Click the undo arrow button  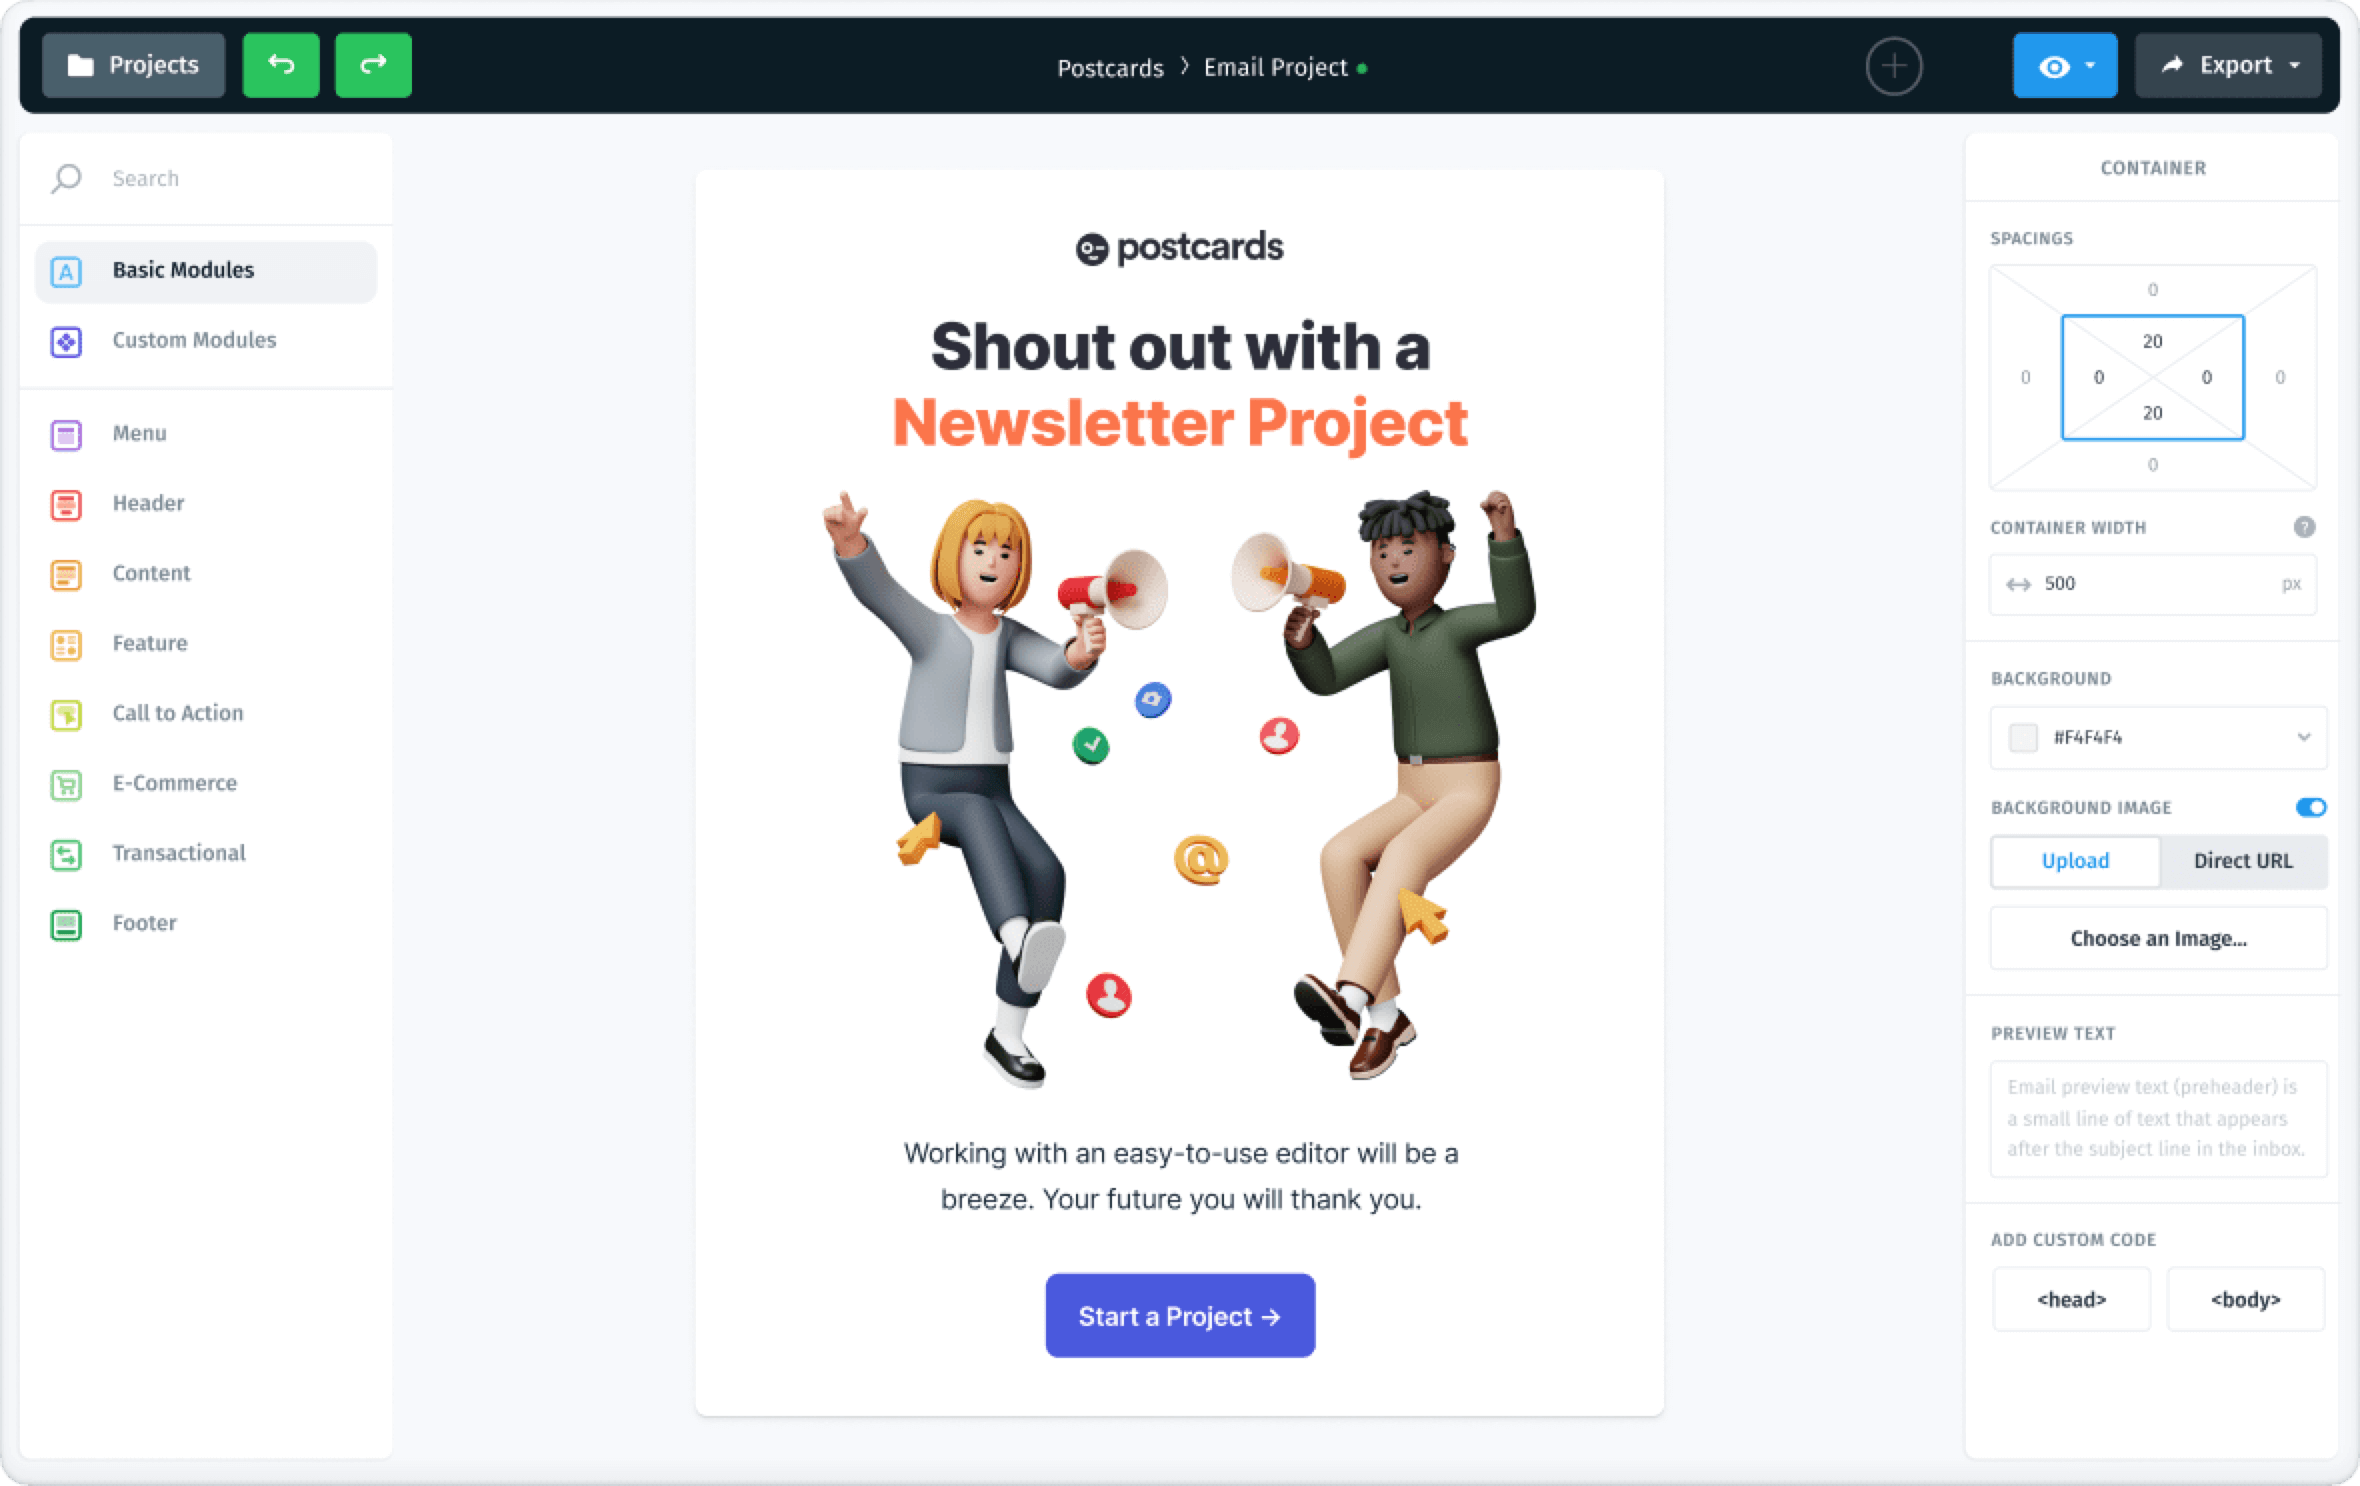click(x=281, y=65)
